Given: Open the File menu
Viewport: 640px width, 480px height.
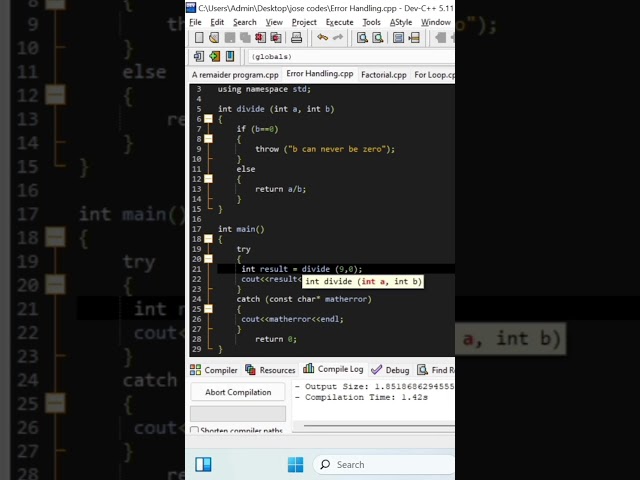Looking at the screenshot, I should pyautogui.click(x=196, y=22).
